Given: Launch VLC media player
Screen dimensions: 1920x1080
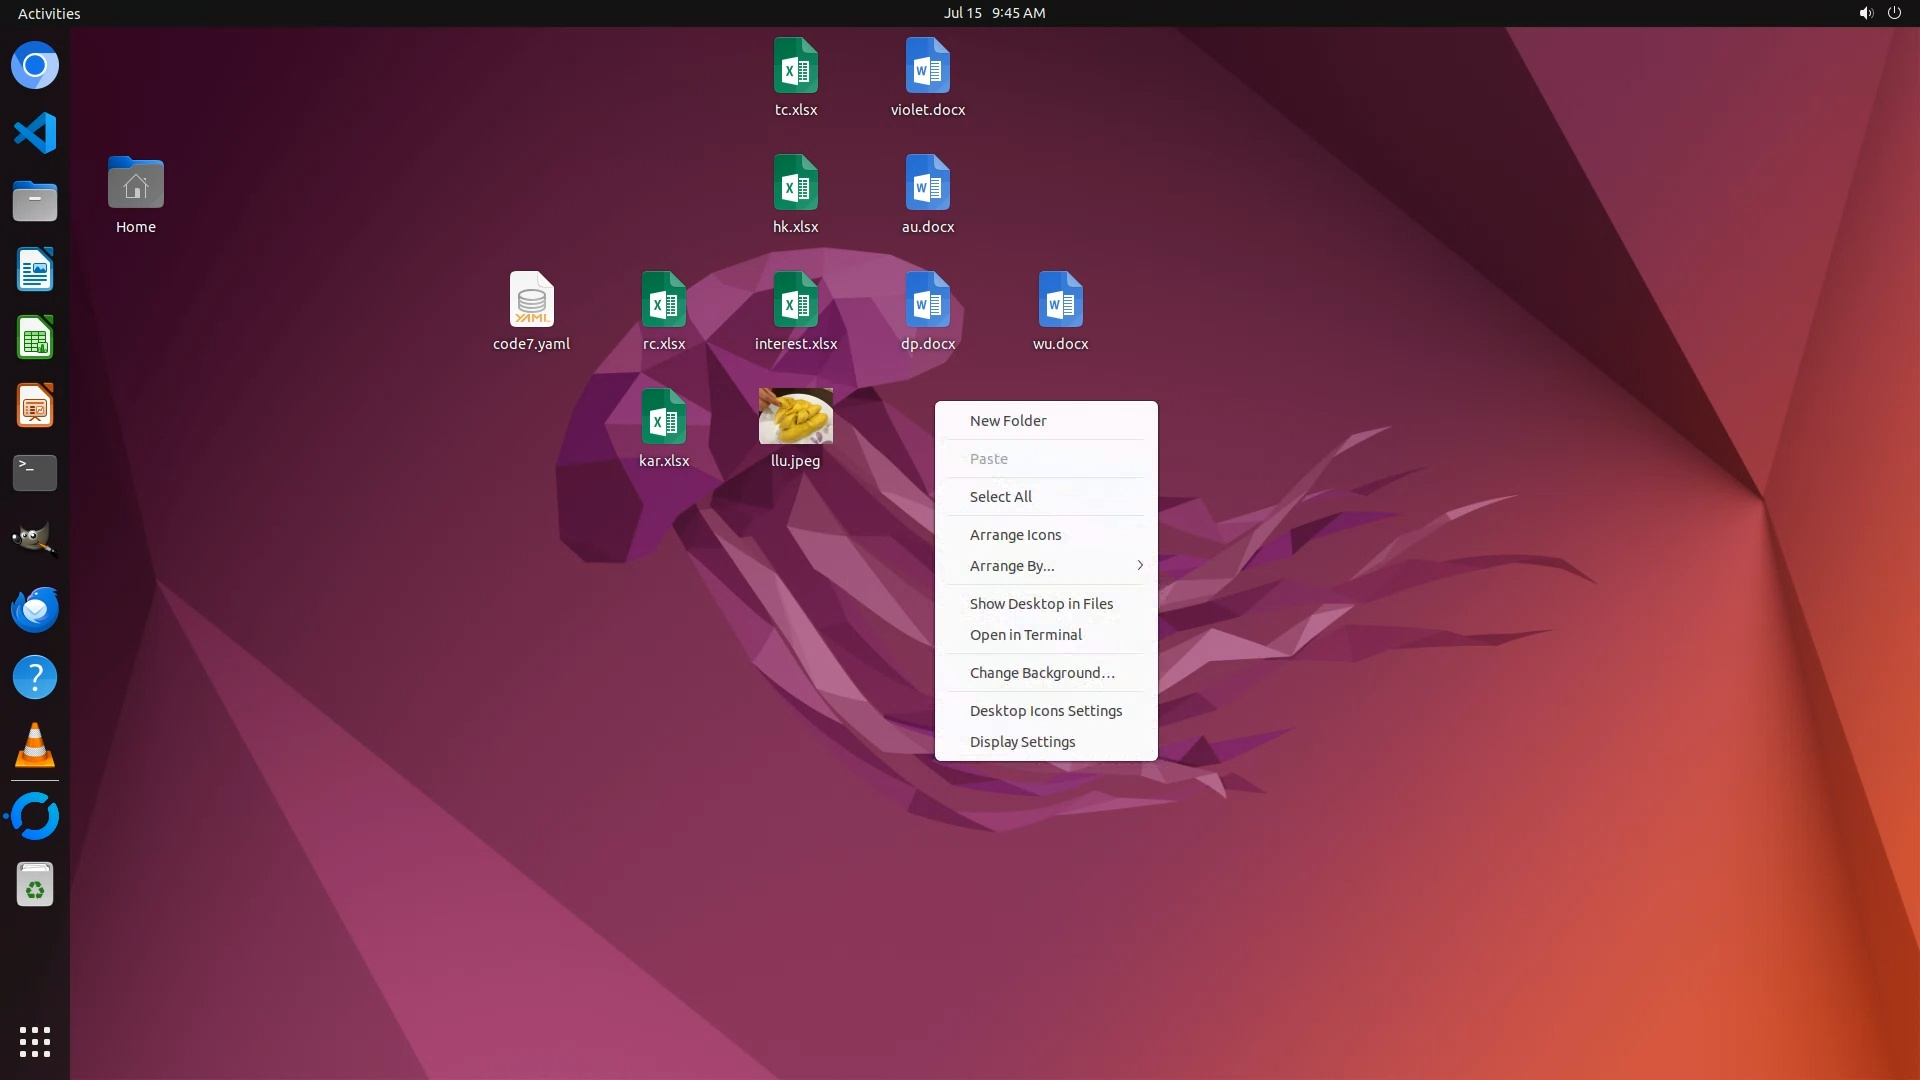Looking at the screenshot, I should click(35, 746).
